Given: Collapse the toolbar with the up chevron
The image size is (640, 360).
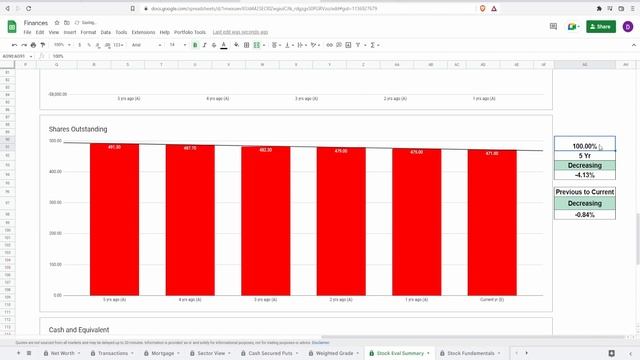Looking at the screenshot, I should (633, 45).
